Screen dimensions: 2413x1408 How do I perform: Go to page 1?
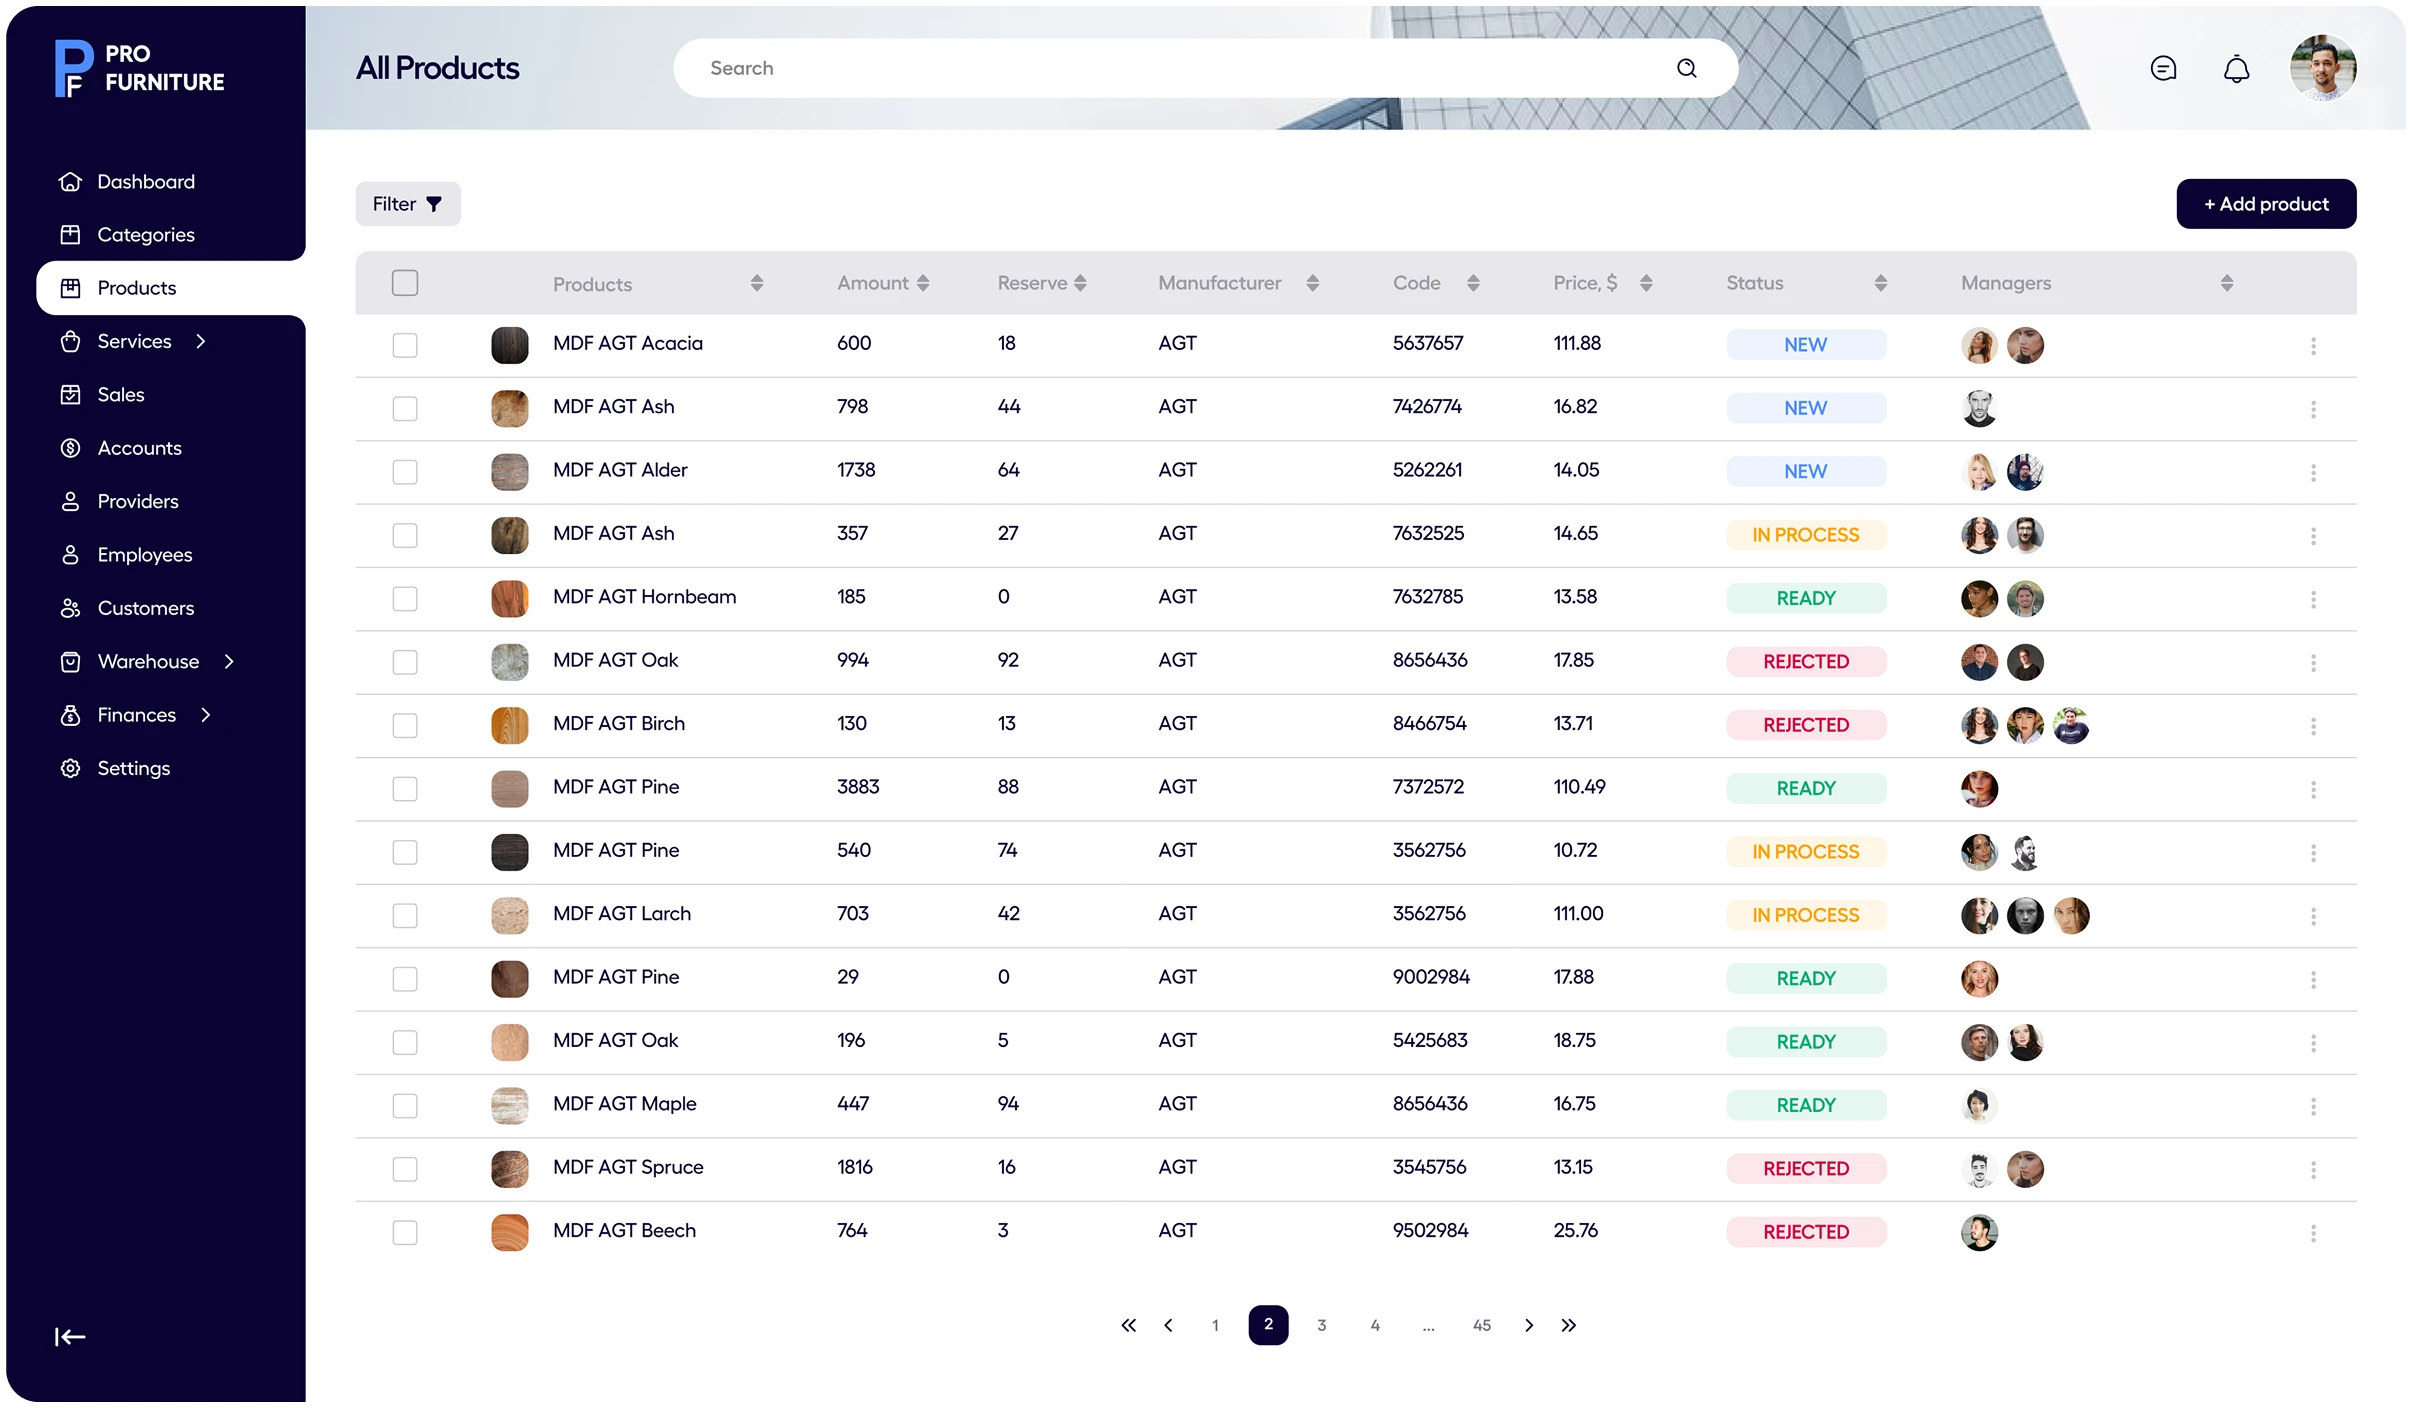pos(1215,1325)
